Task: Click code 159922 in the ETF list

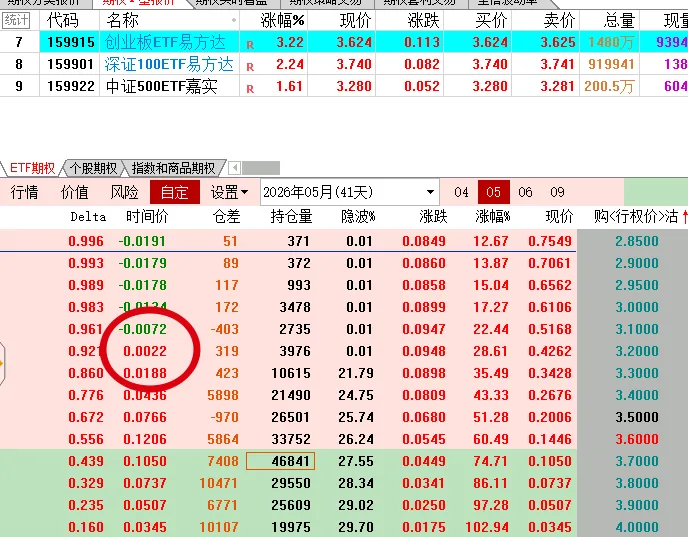Action: click(71, 86)
